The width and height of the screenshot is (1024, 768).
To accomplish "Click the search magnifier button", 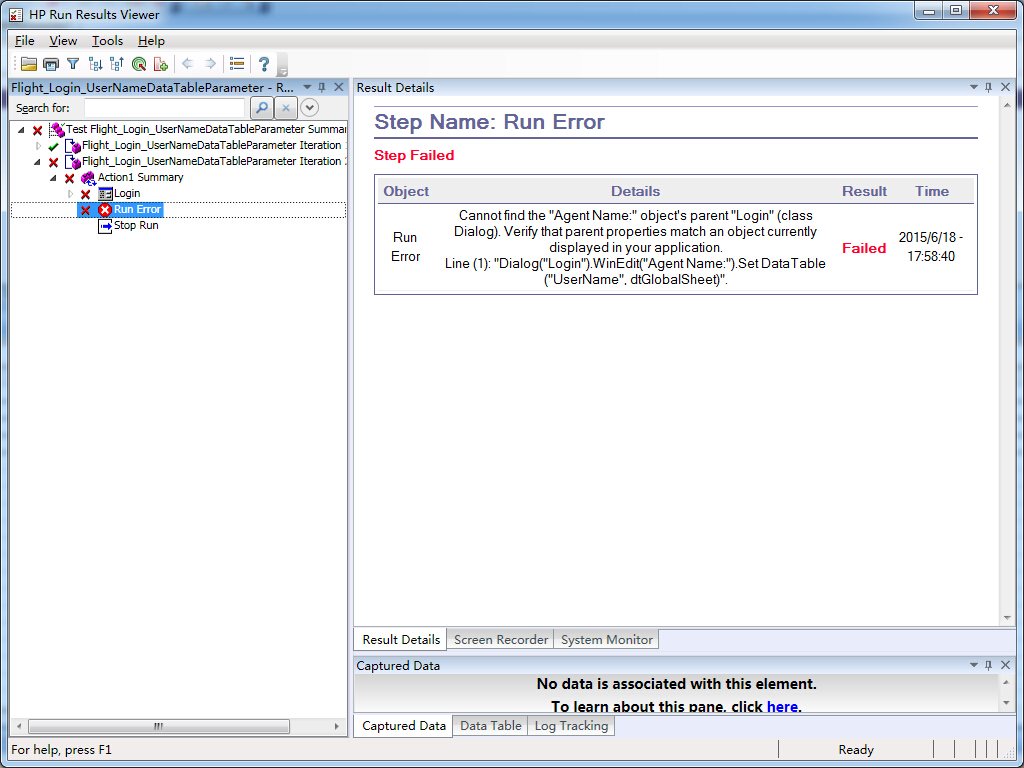I will (262, 108).
